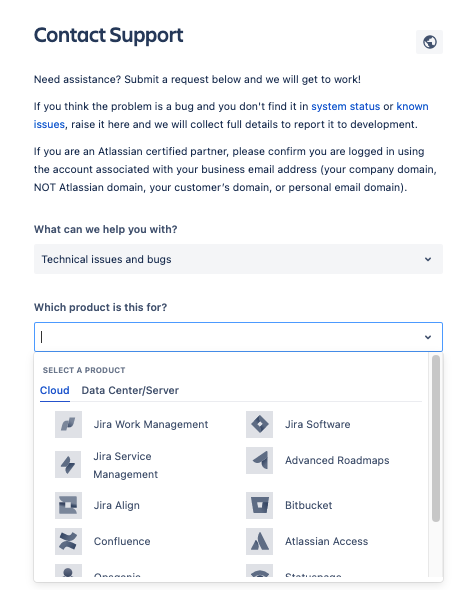Select the Bitbucket text option

point(309,505)
